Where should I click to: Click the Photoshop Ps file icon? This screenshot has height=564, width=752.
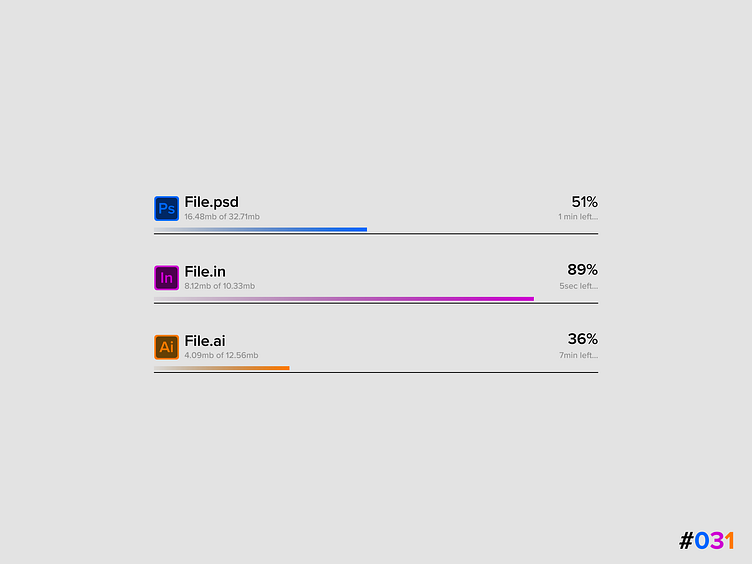tap(166, 209)
